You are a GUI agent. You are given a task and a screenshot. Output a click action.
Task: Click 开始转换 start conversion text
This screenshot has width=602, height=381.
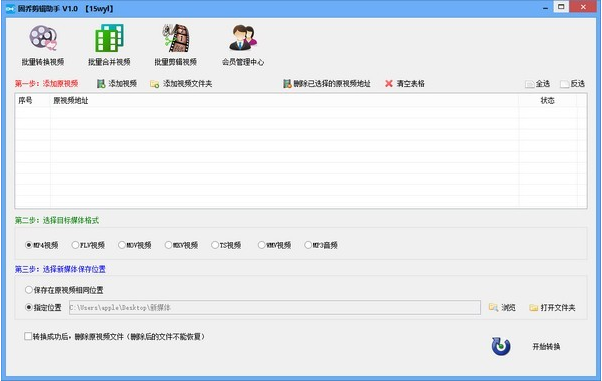pos(546,346)
